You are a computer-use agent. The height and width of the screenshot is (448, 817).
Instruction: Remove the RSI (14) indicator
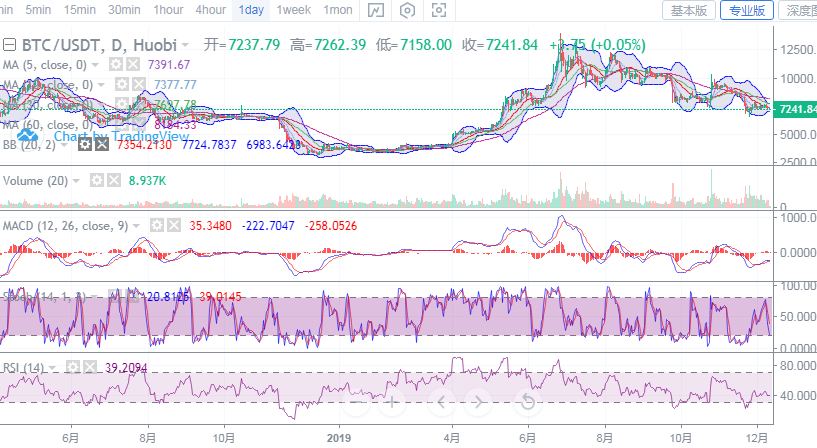90,368
